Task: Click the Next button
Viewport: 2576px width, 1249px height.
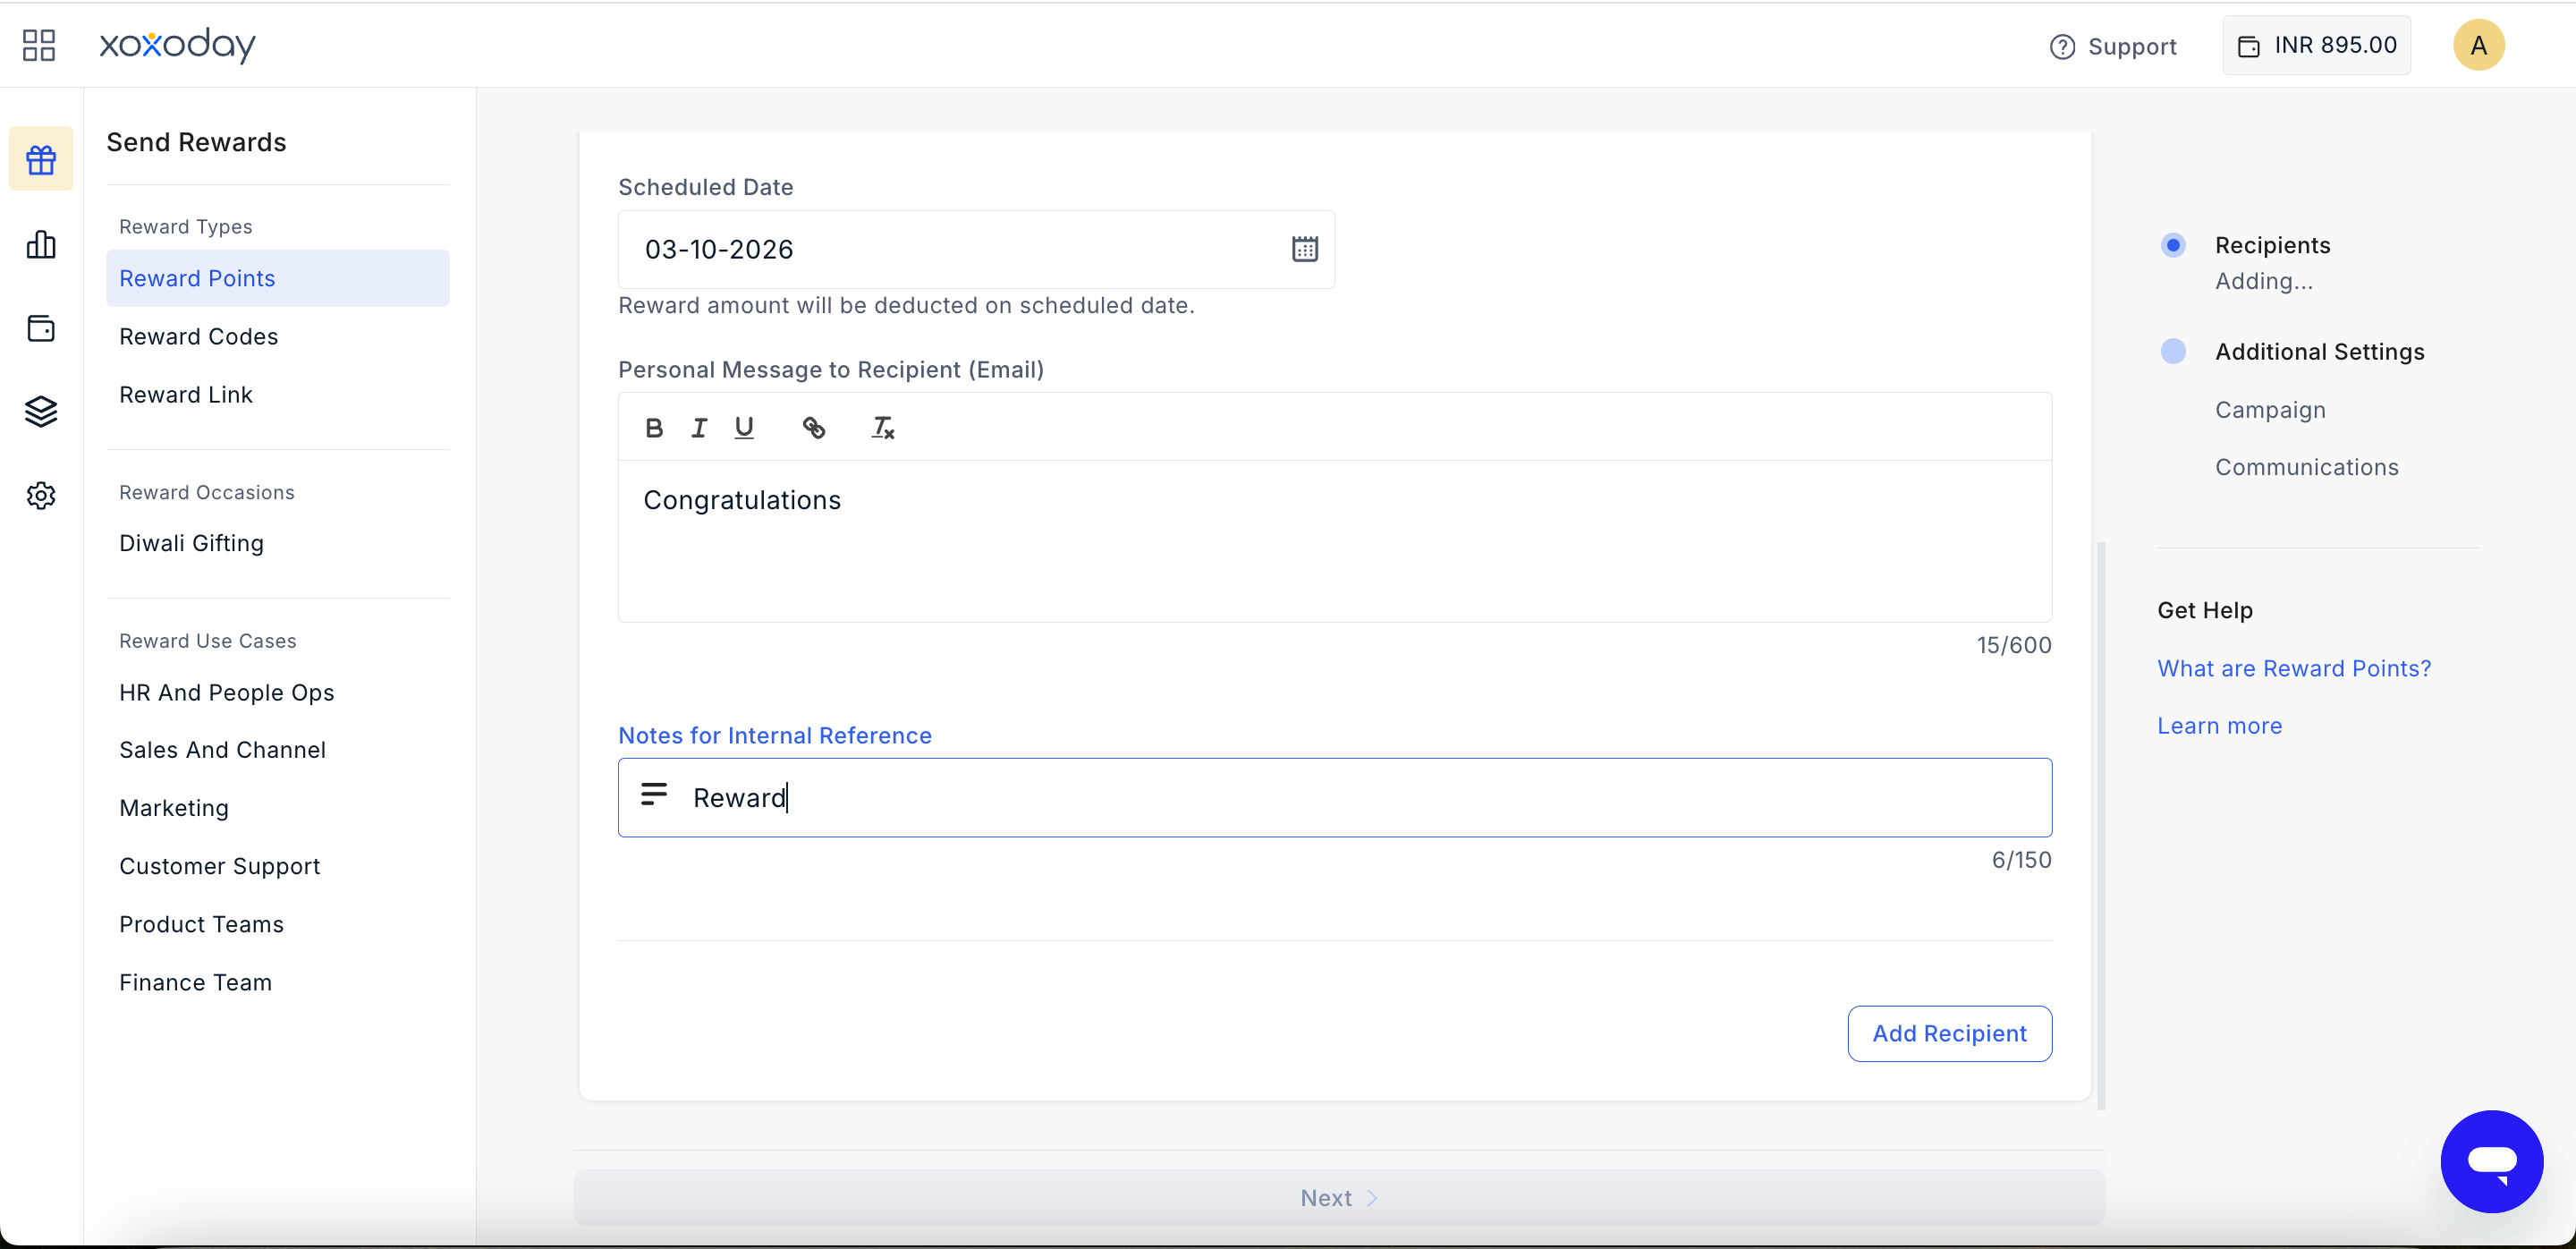Action: tap(1339, 1198)
